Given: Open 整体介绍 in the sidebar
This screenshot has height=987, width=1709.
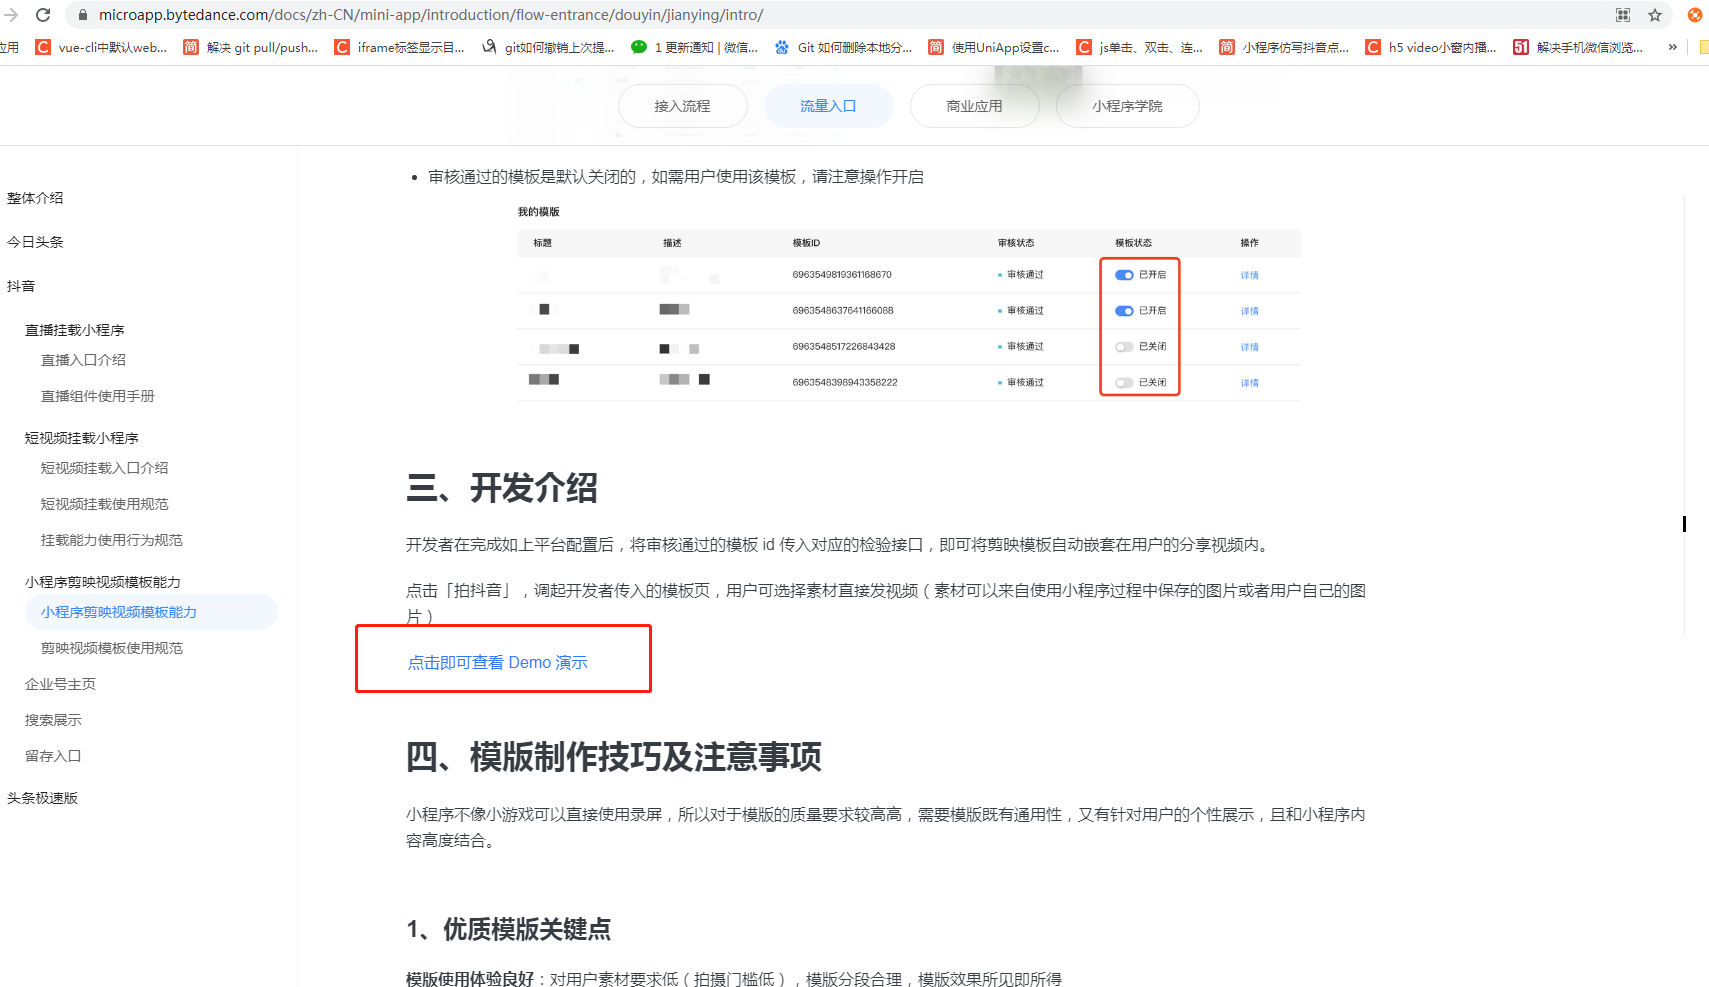Looking at the screenshot, I should point(35,198).
